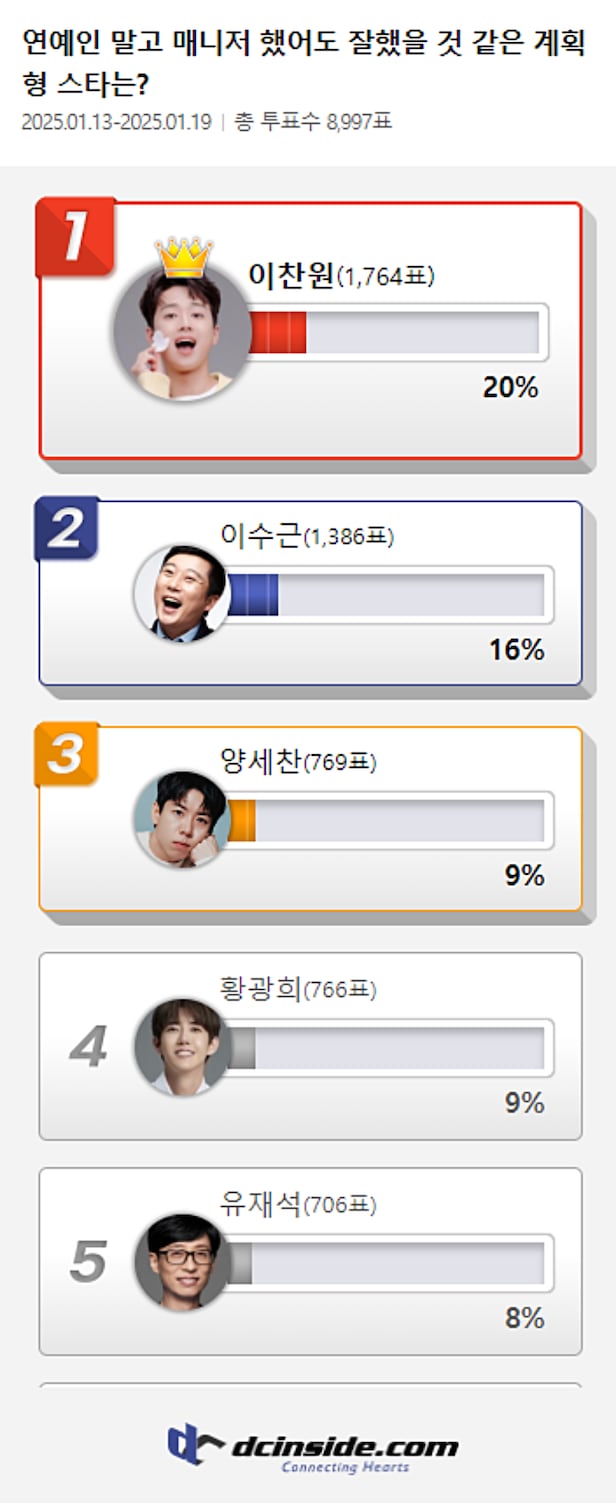Click the blue rank 2 badge
This screenshot has width=616, height=1503.
click(67, 529)
